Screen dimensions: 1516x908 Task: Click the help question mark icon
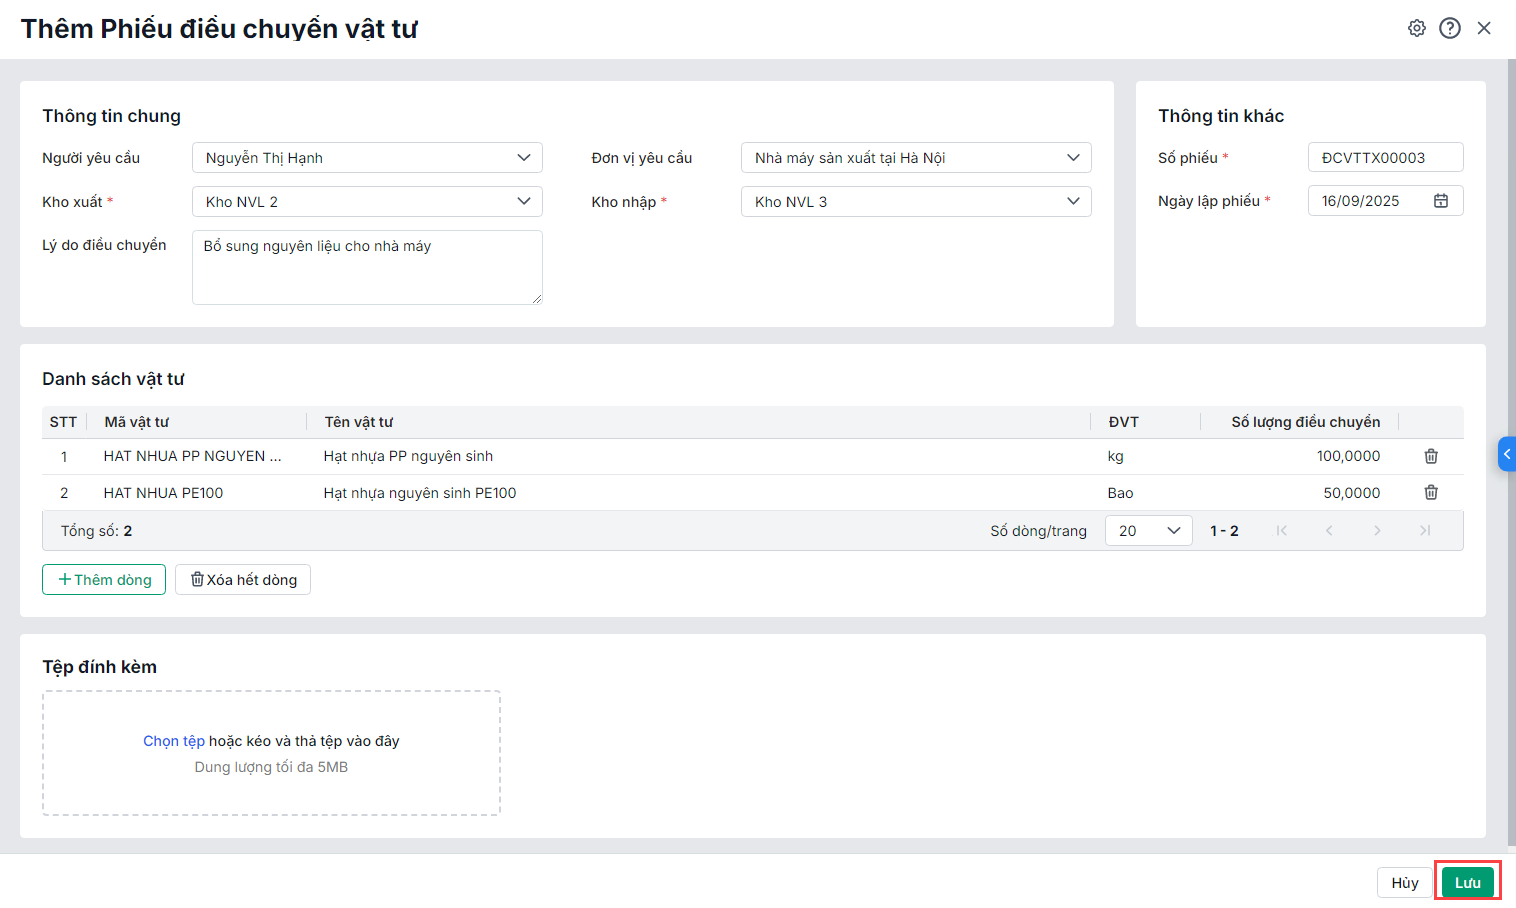pyautogui.click(x=1450, y=28)
